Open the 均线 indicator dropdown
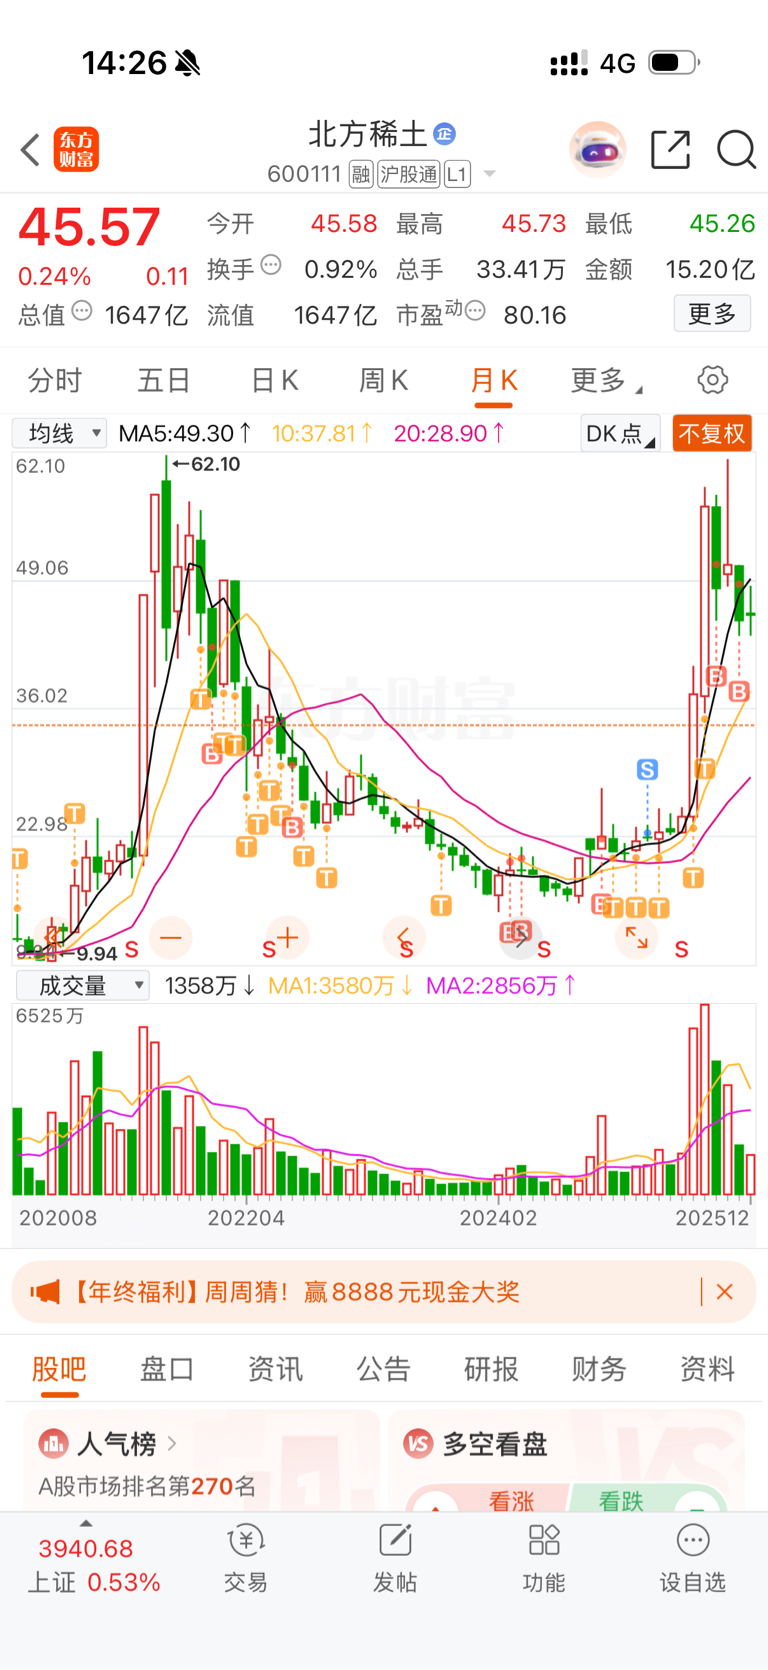Image resolution: width=768 pixels, height=1670 pixels. (59, 433)
